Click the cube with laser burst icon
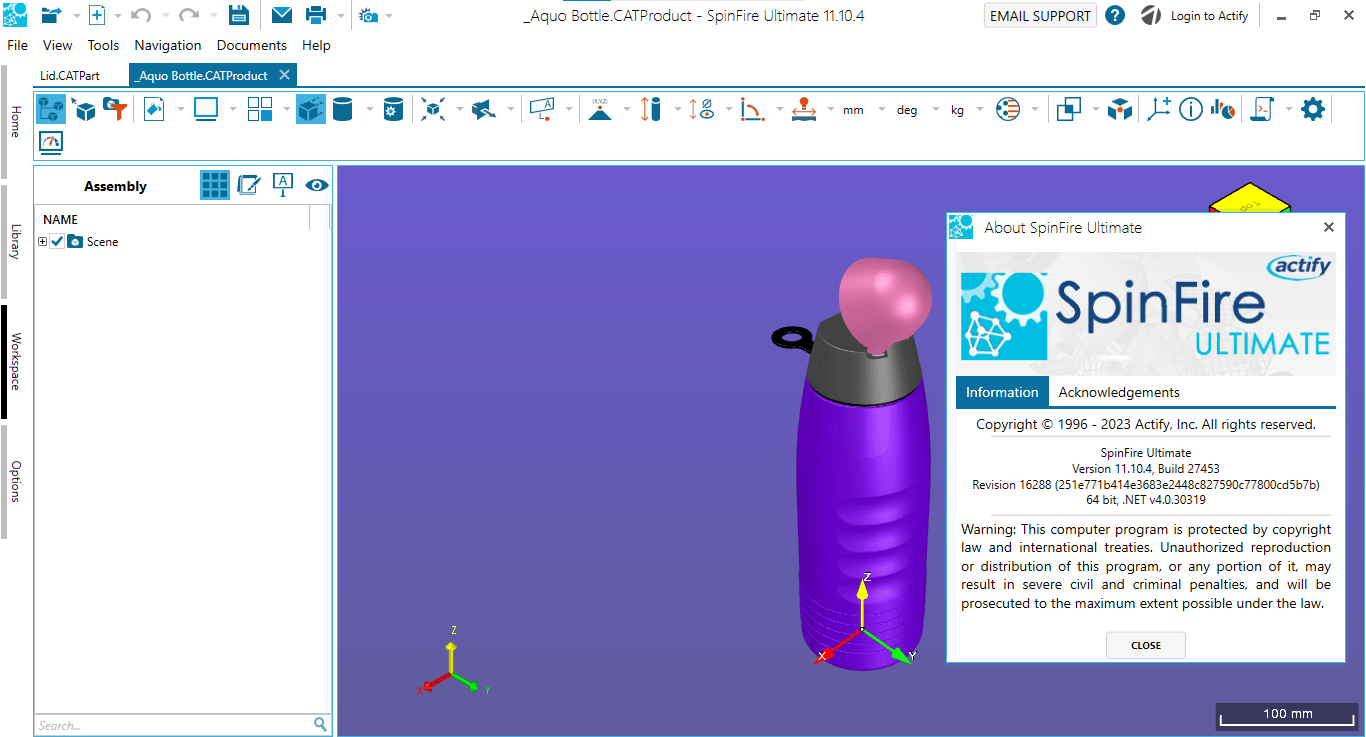Screen dimensions: 1366x737 [x=1119, y=109]
